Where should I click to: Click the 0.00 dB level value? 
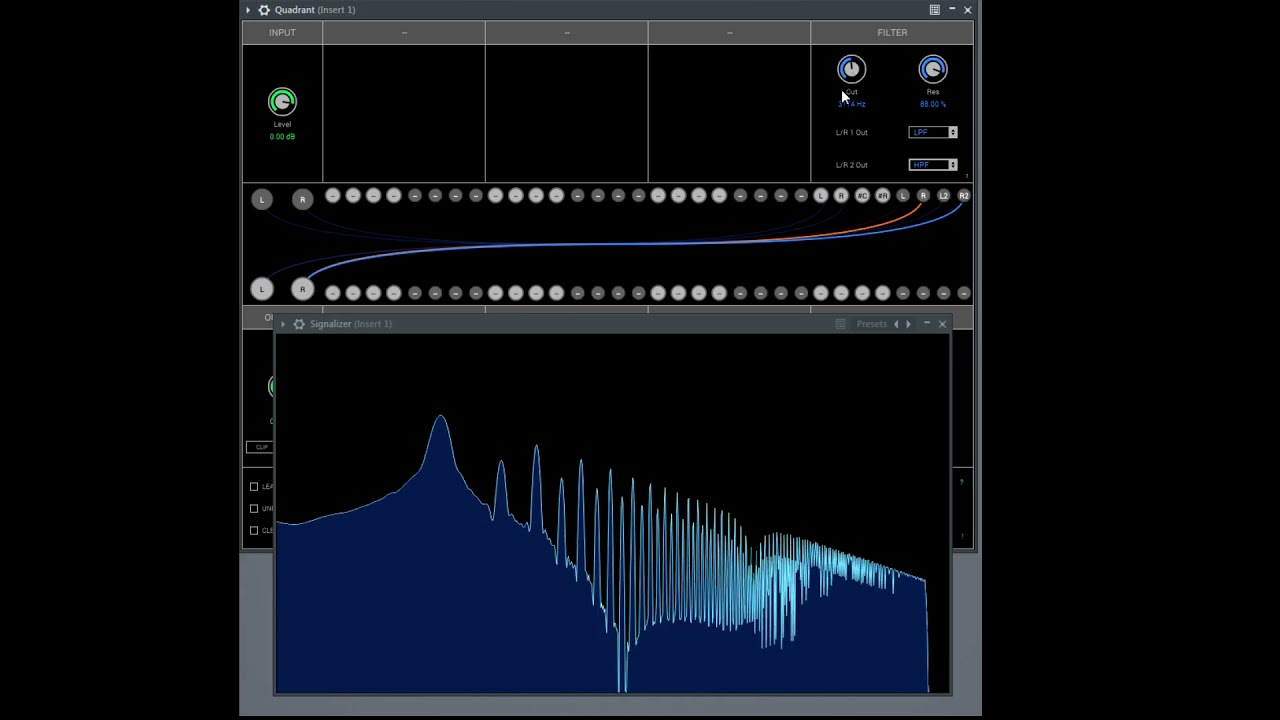pyautogui.click(x=282, y=136)
